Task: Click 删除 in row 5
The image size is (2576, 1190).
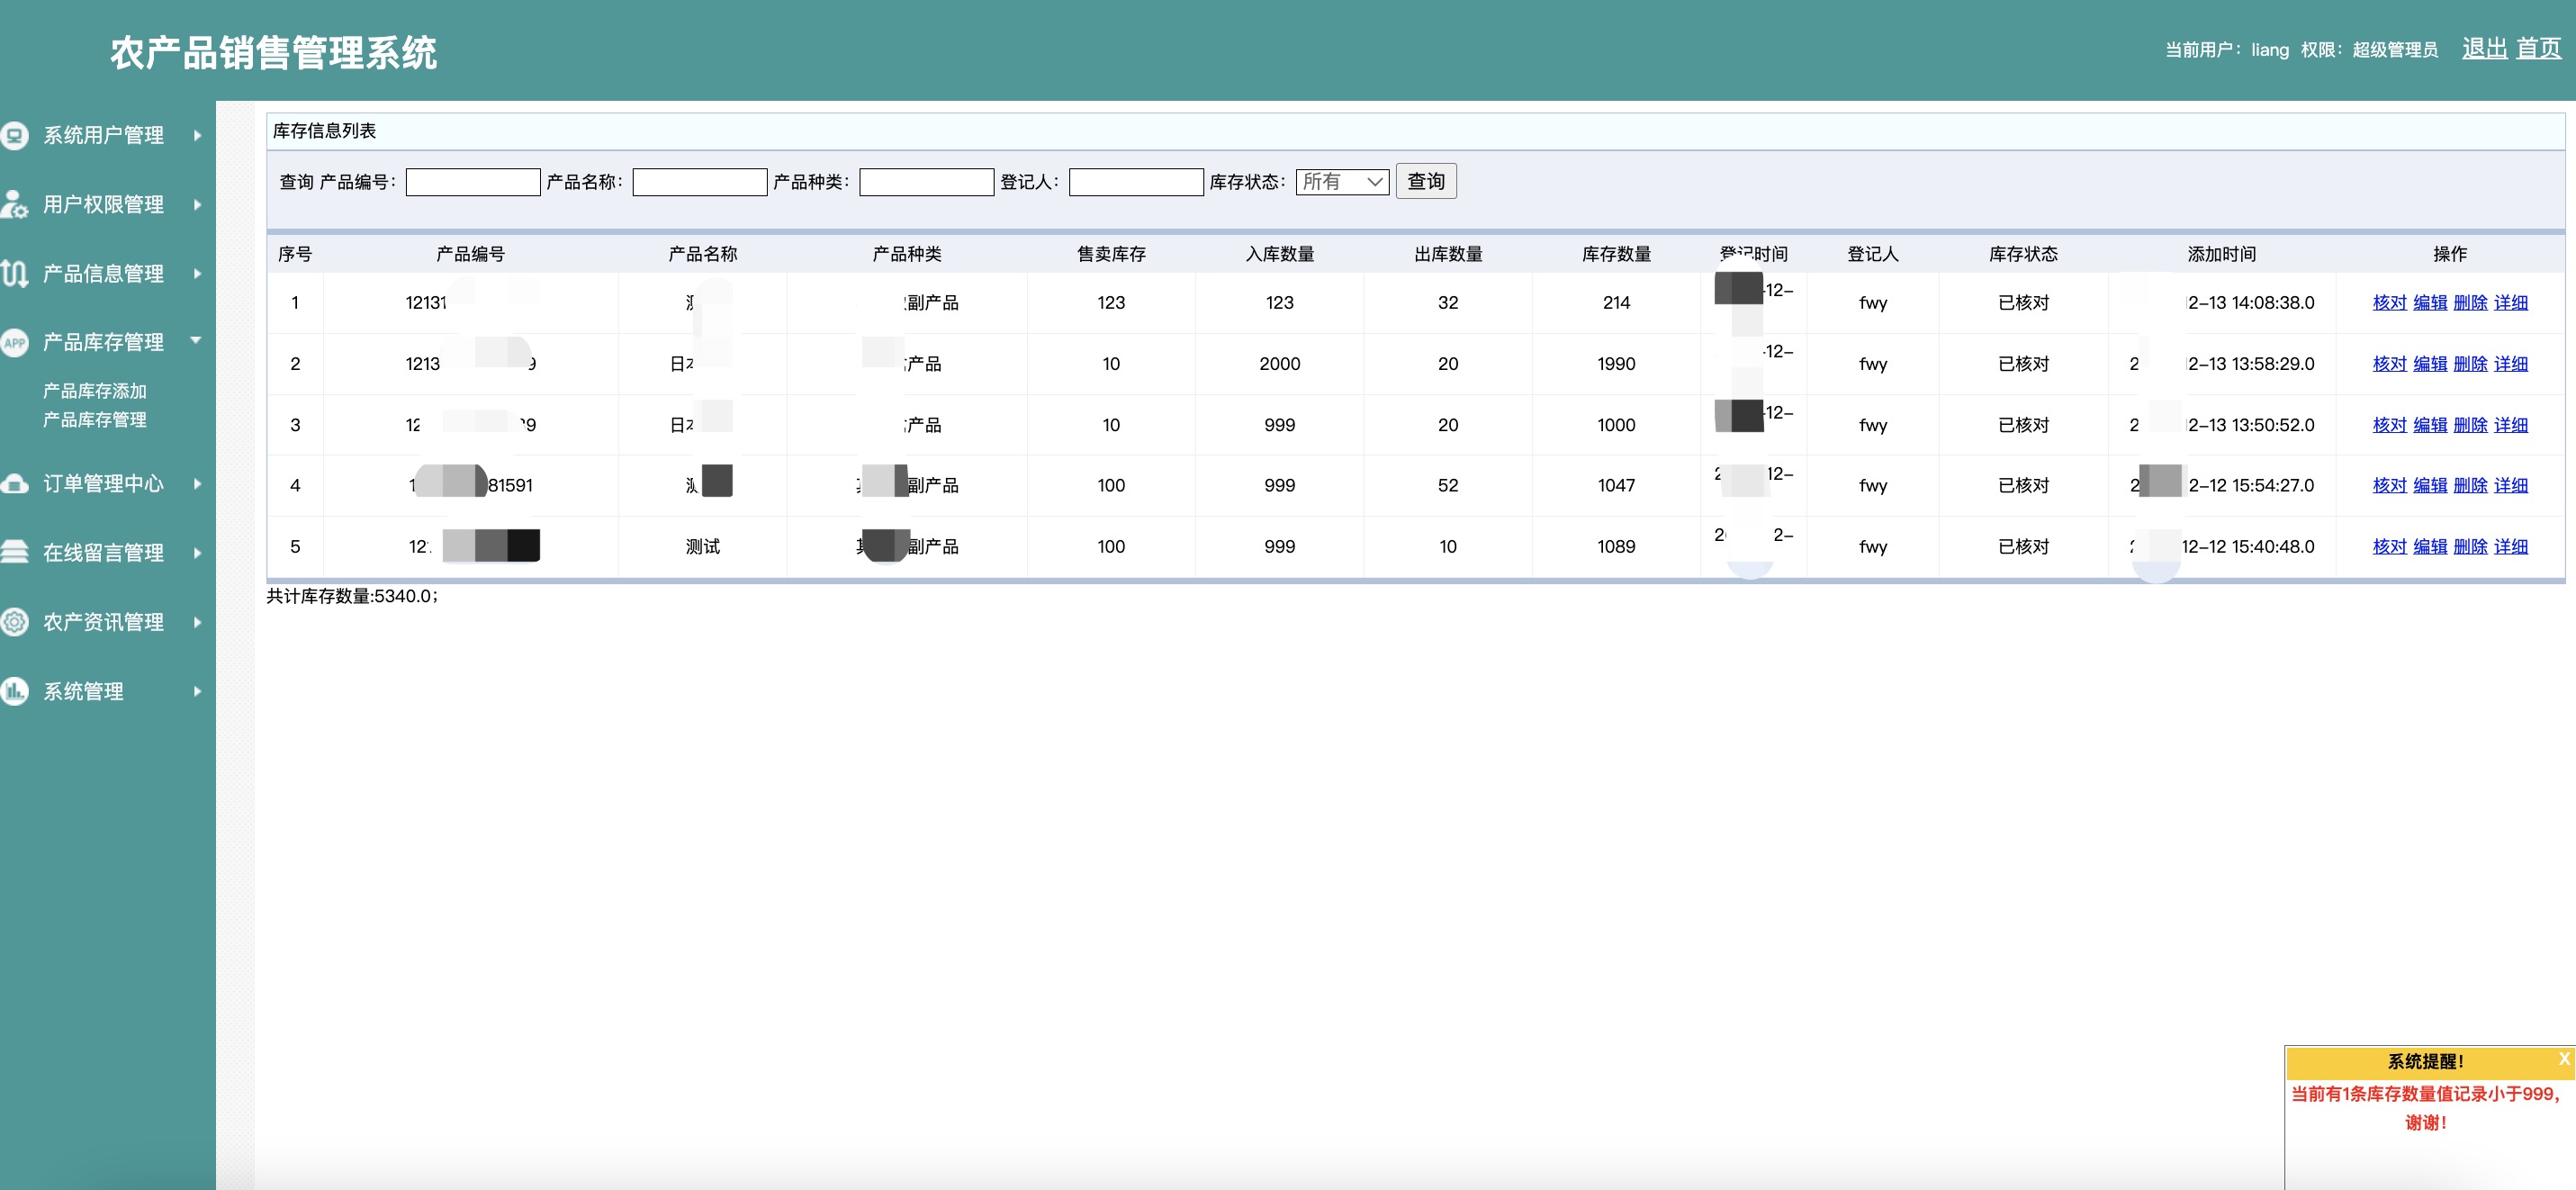Action: [2470, 547]
